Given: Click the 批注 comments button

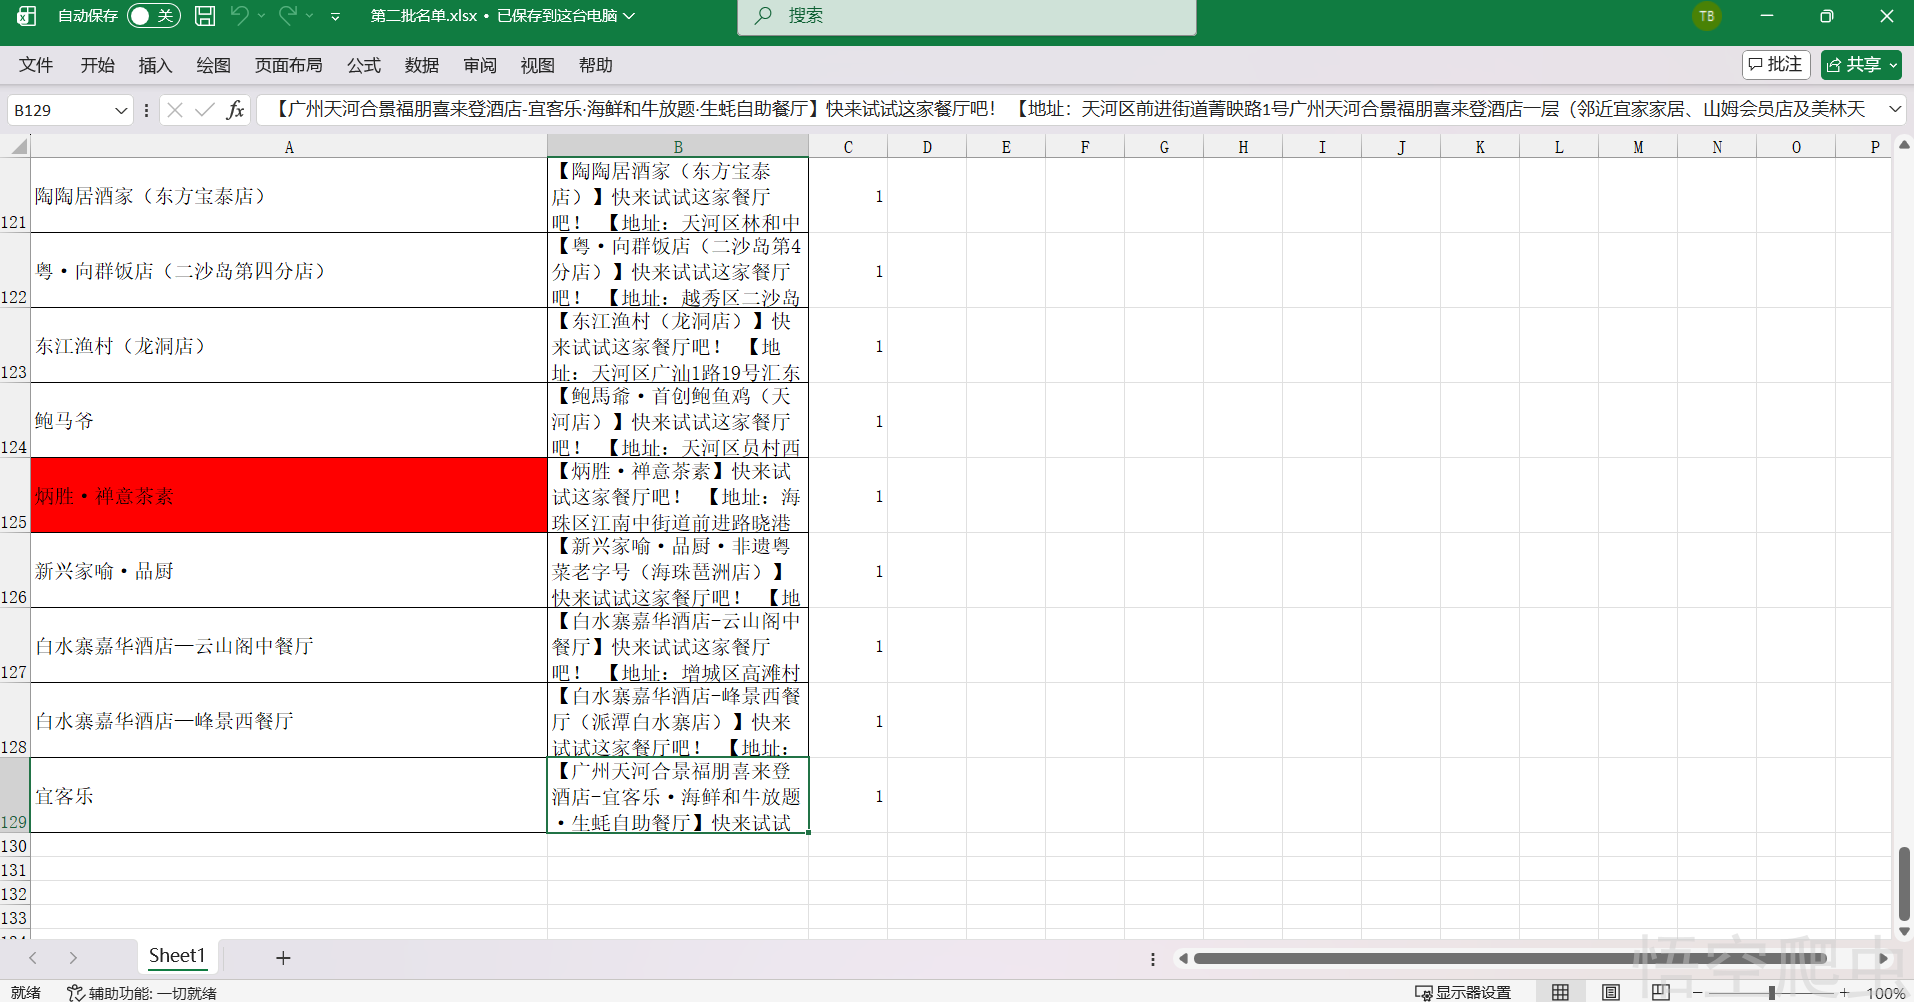Looking at the screenshot, I should 1776,65.
